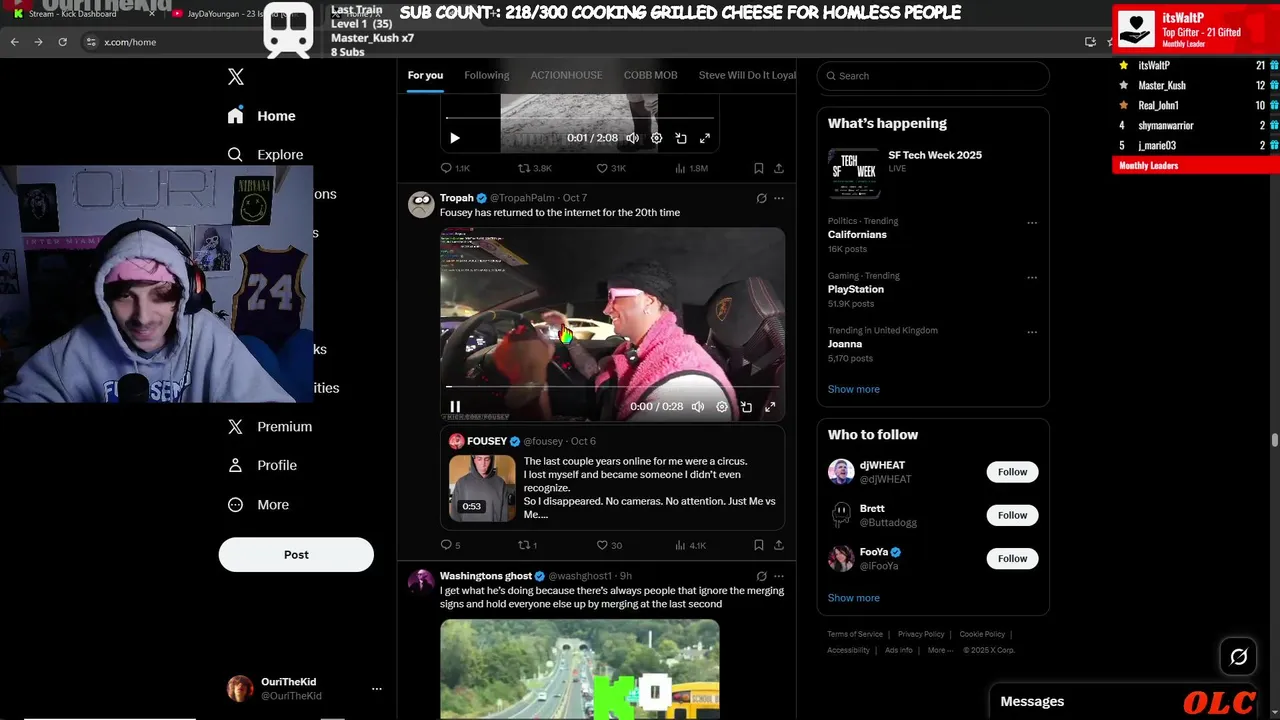1280x720 pixels.
Task: Open more options on Washingtons ghost post
Action: (x=779, y=576)
